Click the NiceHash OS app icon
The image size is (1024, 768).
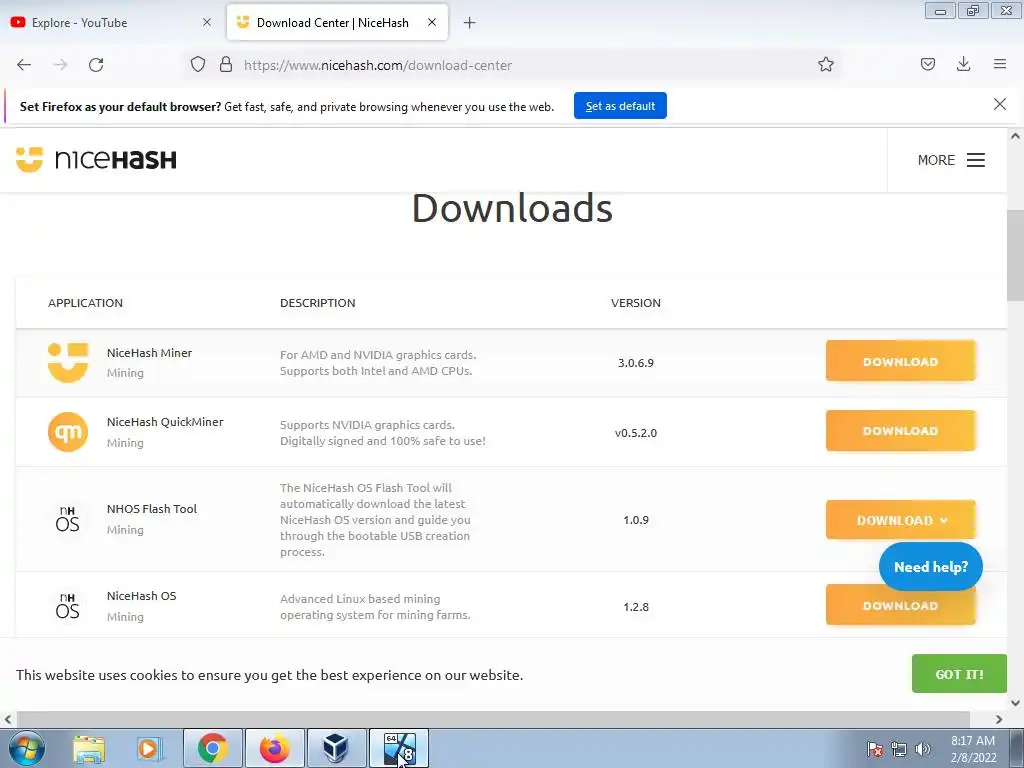pos(68,606)
